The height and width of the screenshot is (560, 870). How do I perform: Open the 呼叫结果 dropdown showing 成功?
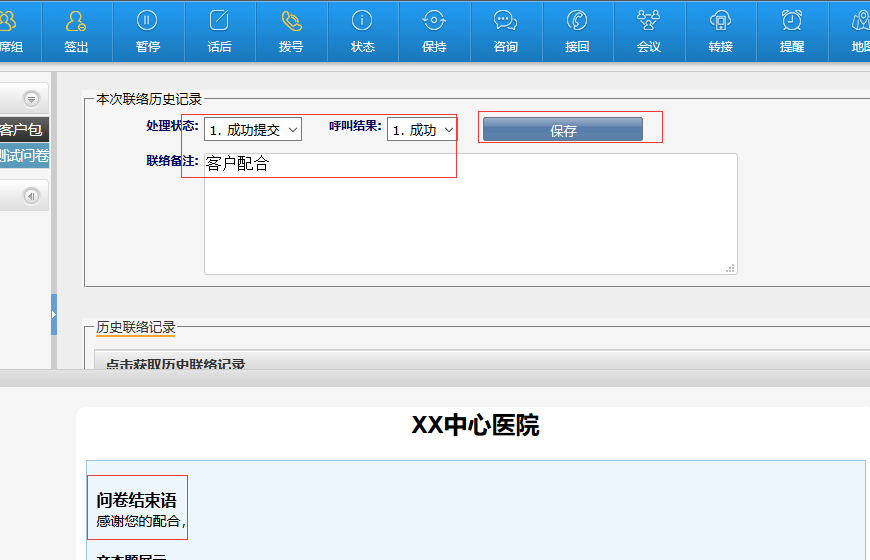click(422, 130)
